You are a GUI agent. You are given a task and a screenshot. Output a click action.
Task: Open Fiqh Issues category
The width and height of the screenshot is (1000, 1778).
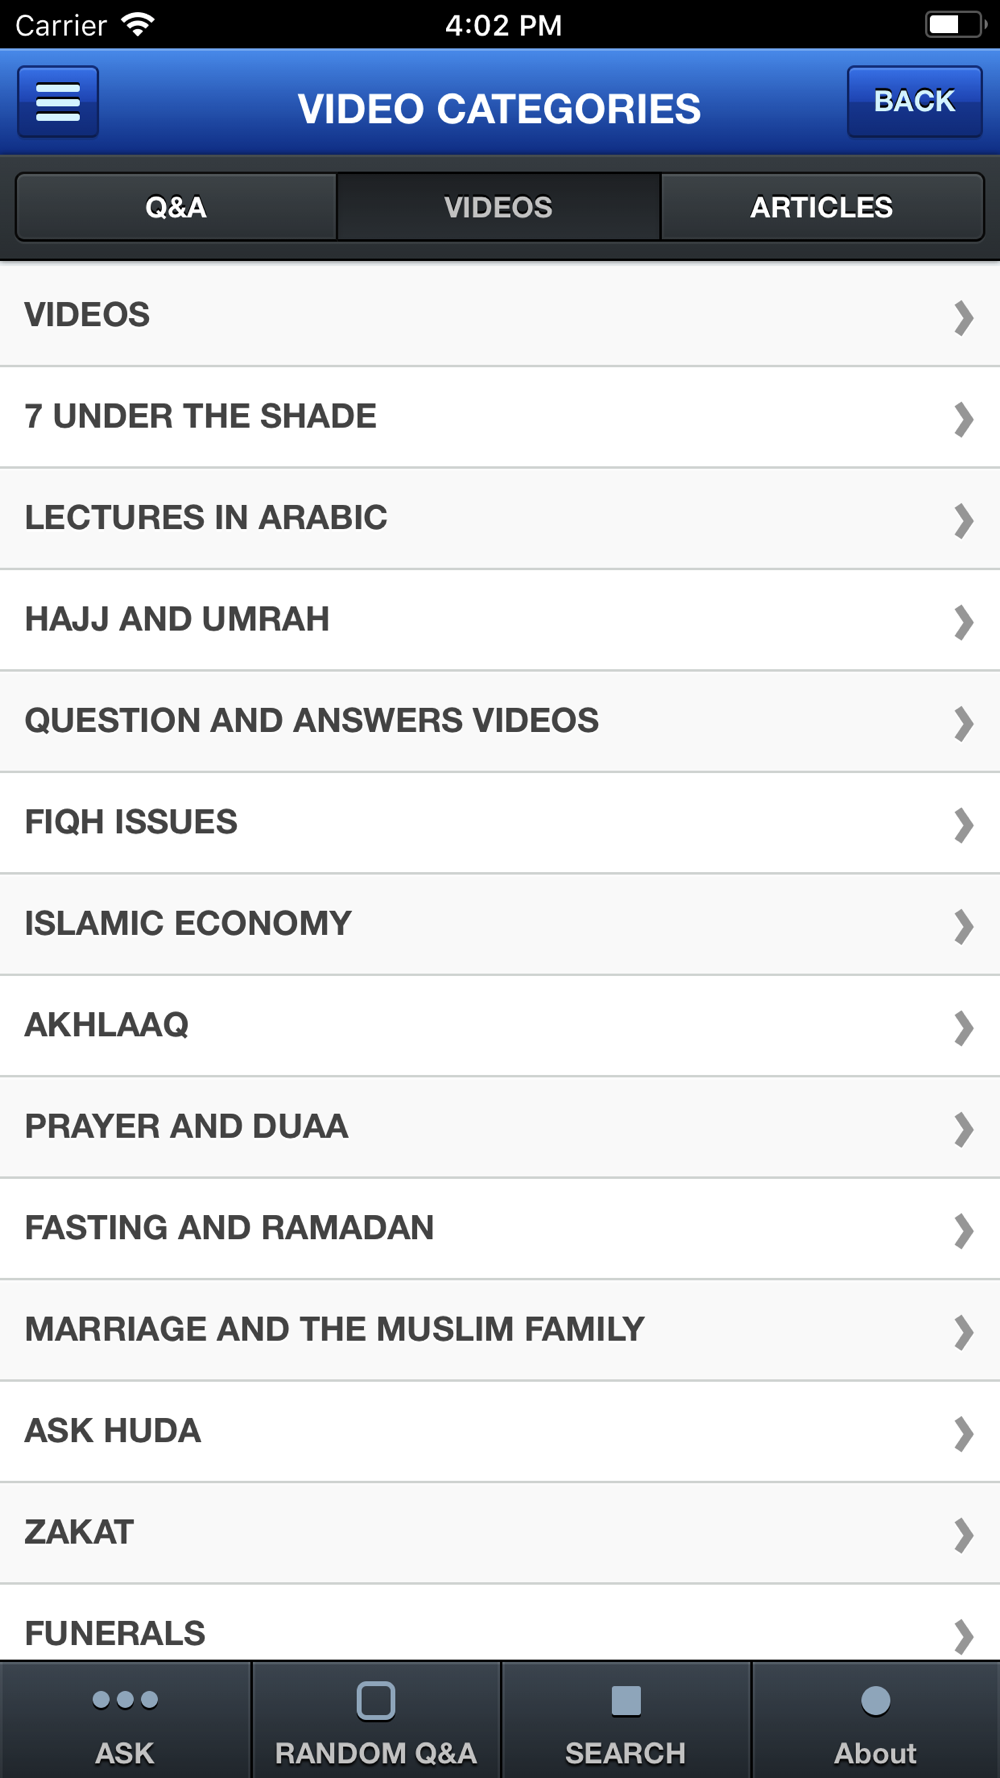pos(500,823)
